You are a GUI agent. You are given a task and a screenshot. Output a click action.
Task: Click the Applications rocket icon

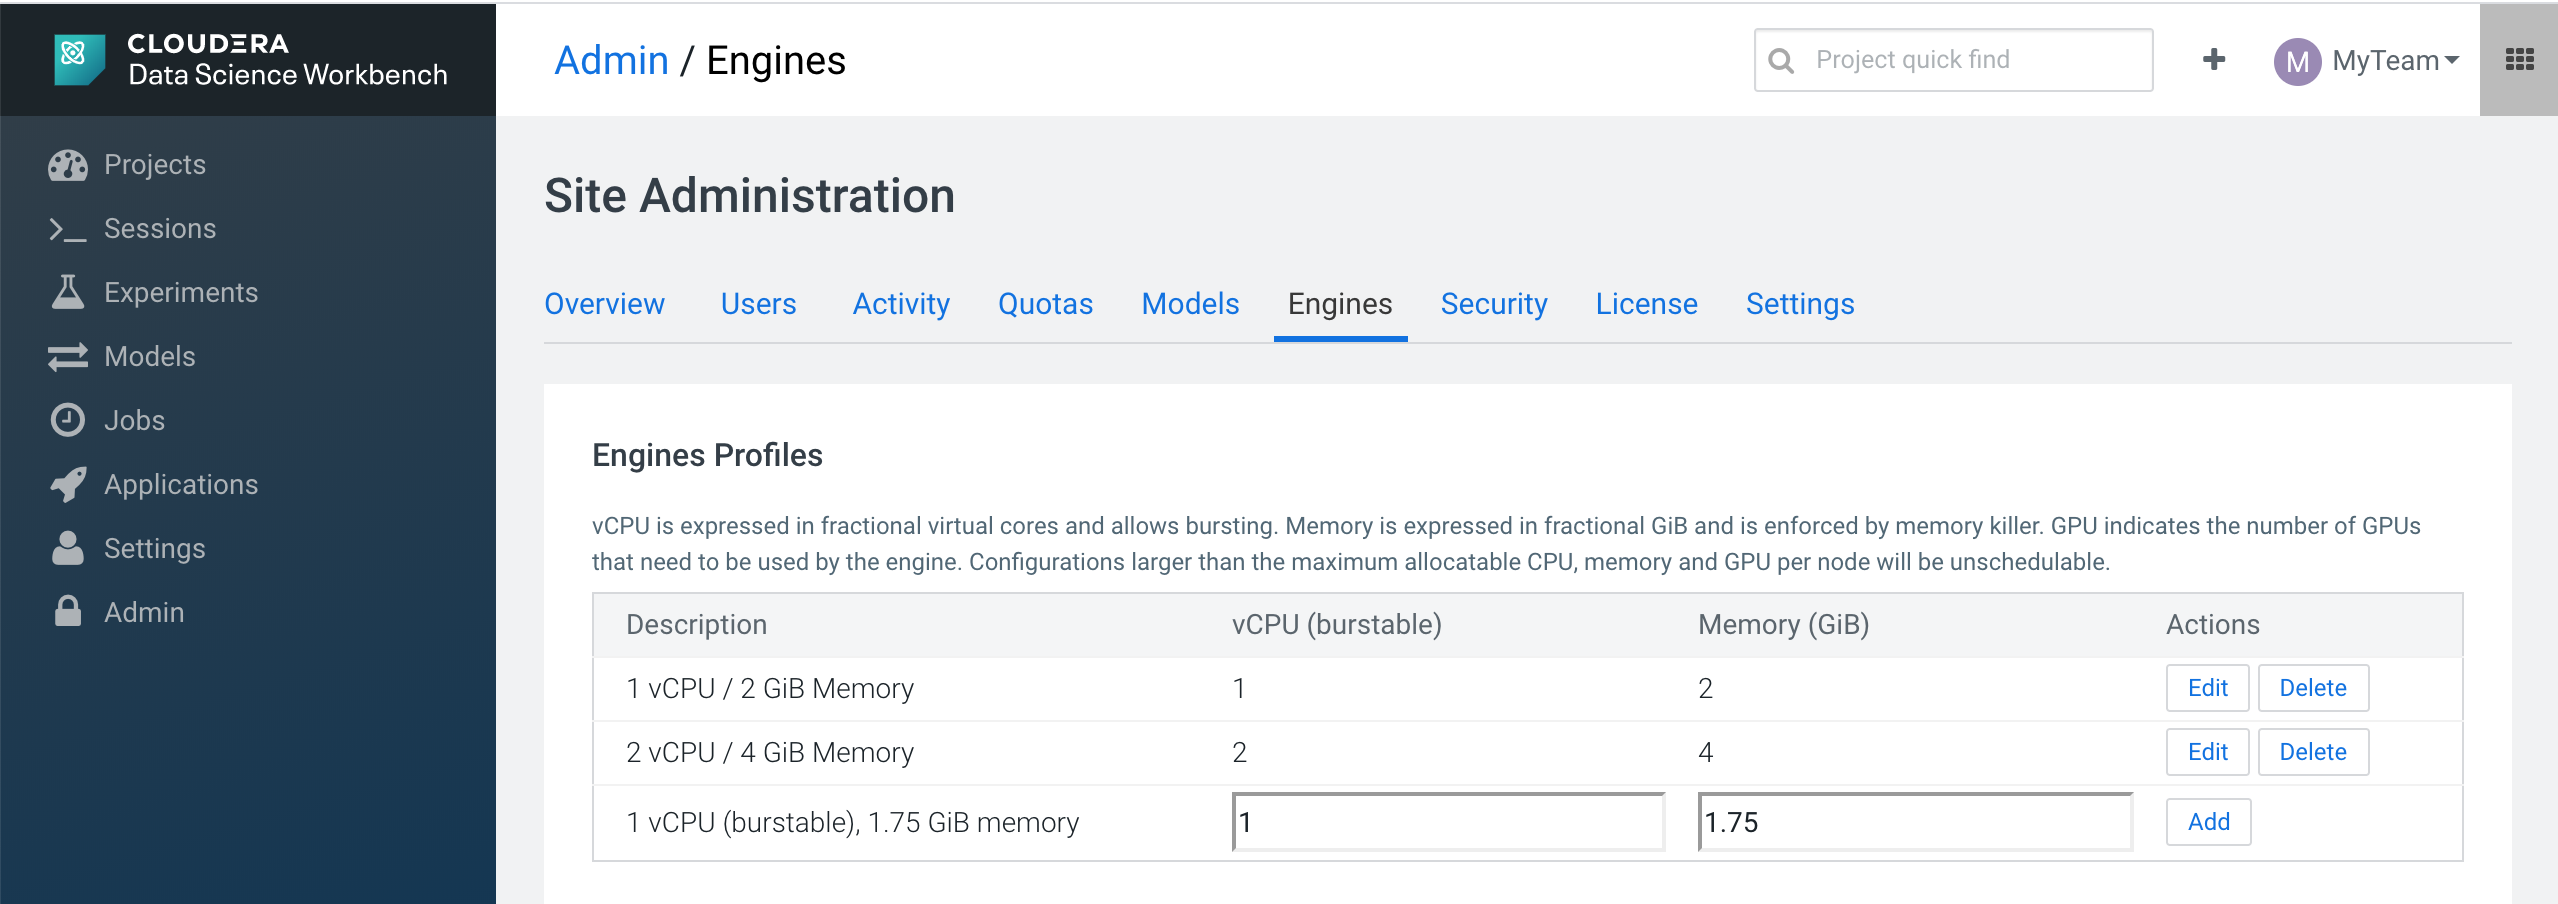68,485
